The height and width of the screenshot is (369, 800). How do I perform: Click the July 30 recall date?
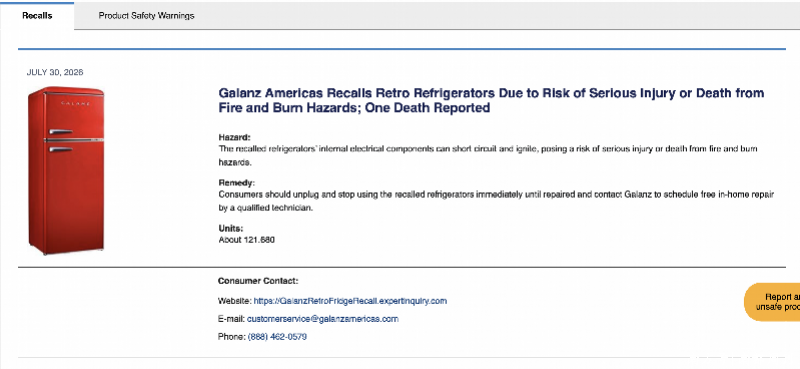[55, 72]
